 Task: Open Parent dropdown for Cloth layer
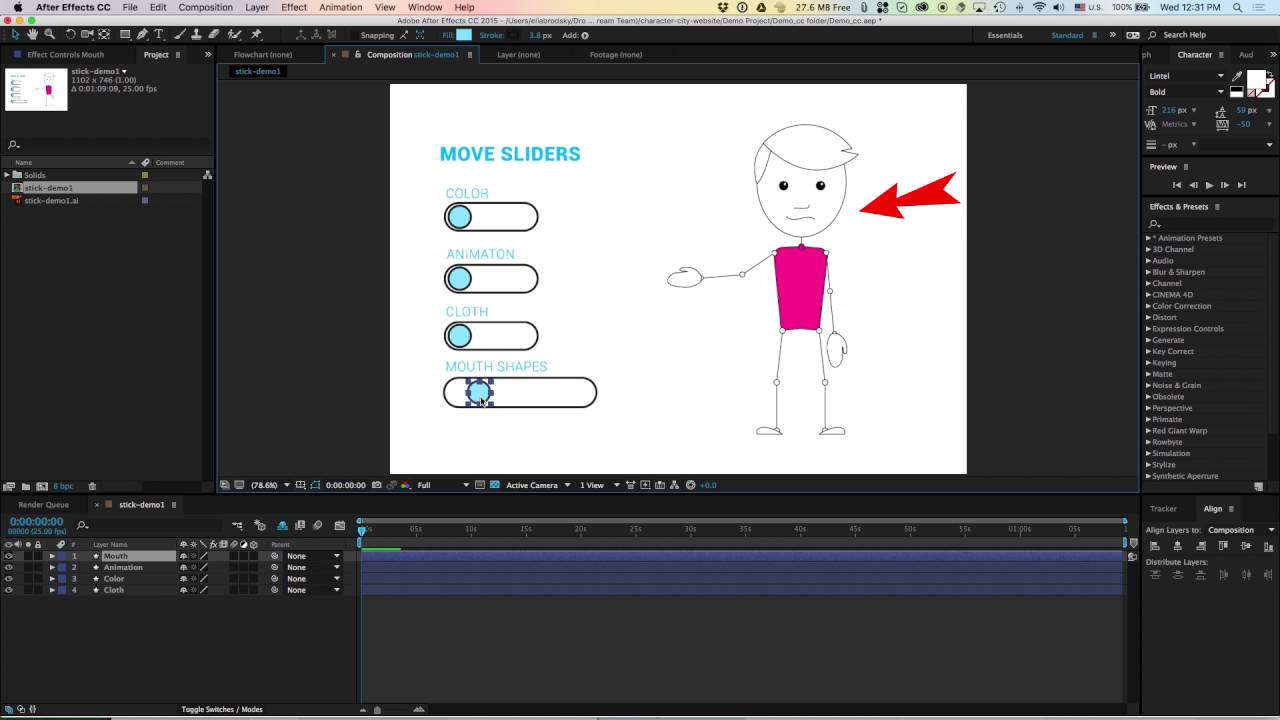coord(314,590)
